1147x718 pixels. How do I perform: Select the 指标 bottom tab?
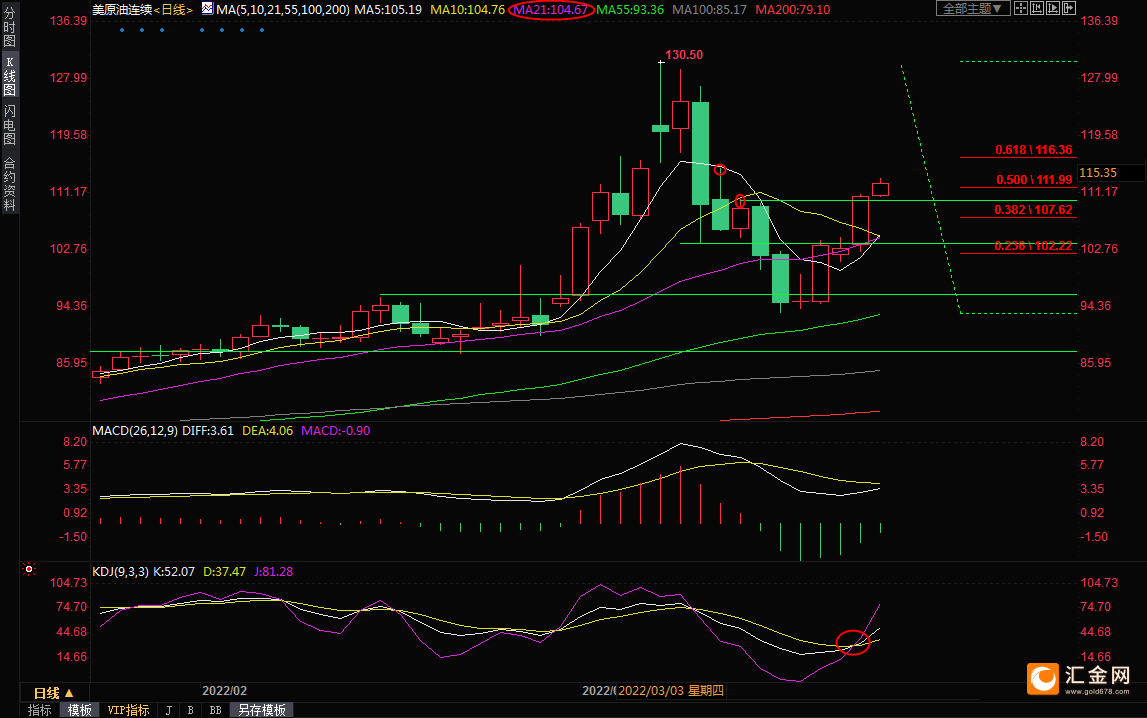point(40,710)
